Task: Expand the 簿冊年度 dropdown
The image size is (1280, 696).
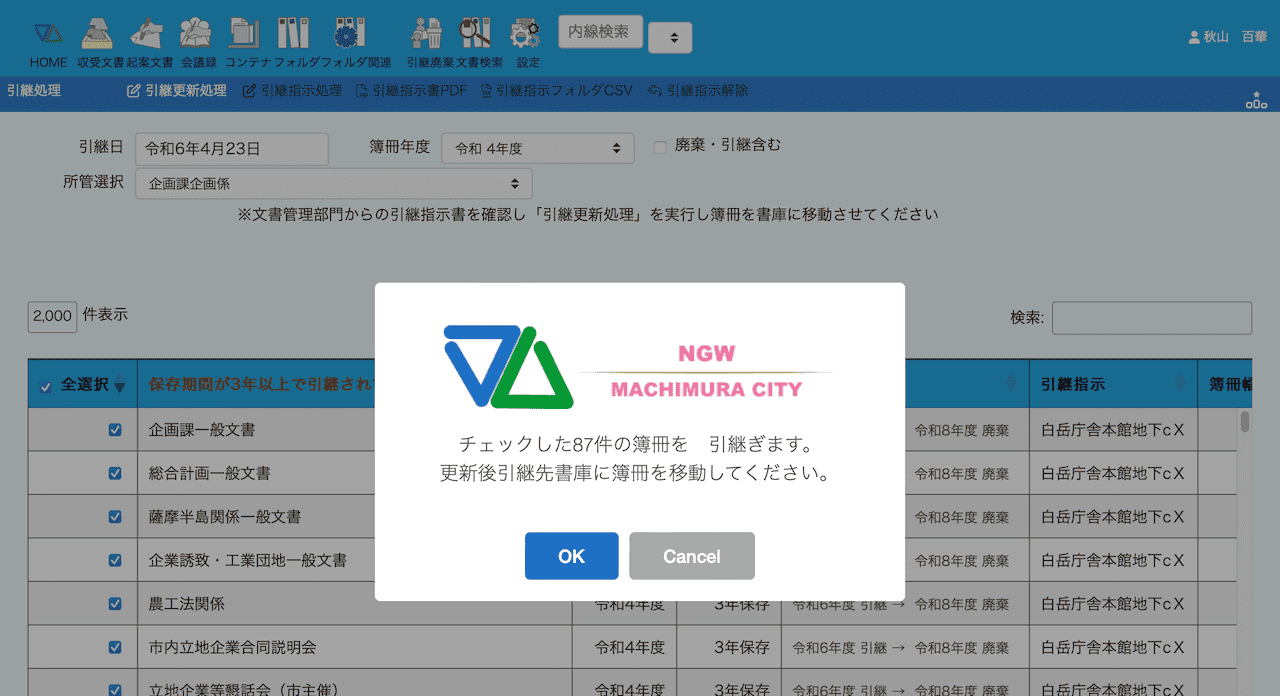Action: (x=538, y=149)
